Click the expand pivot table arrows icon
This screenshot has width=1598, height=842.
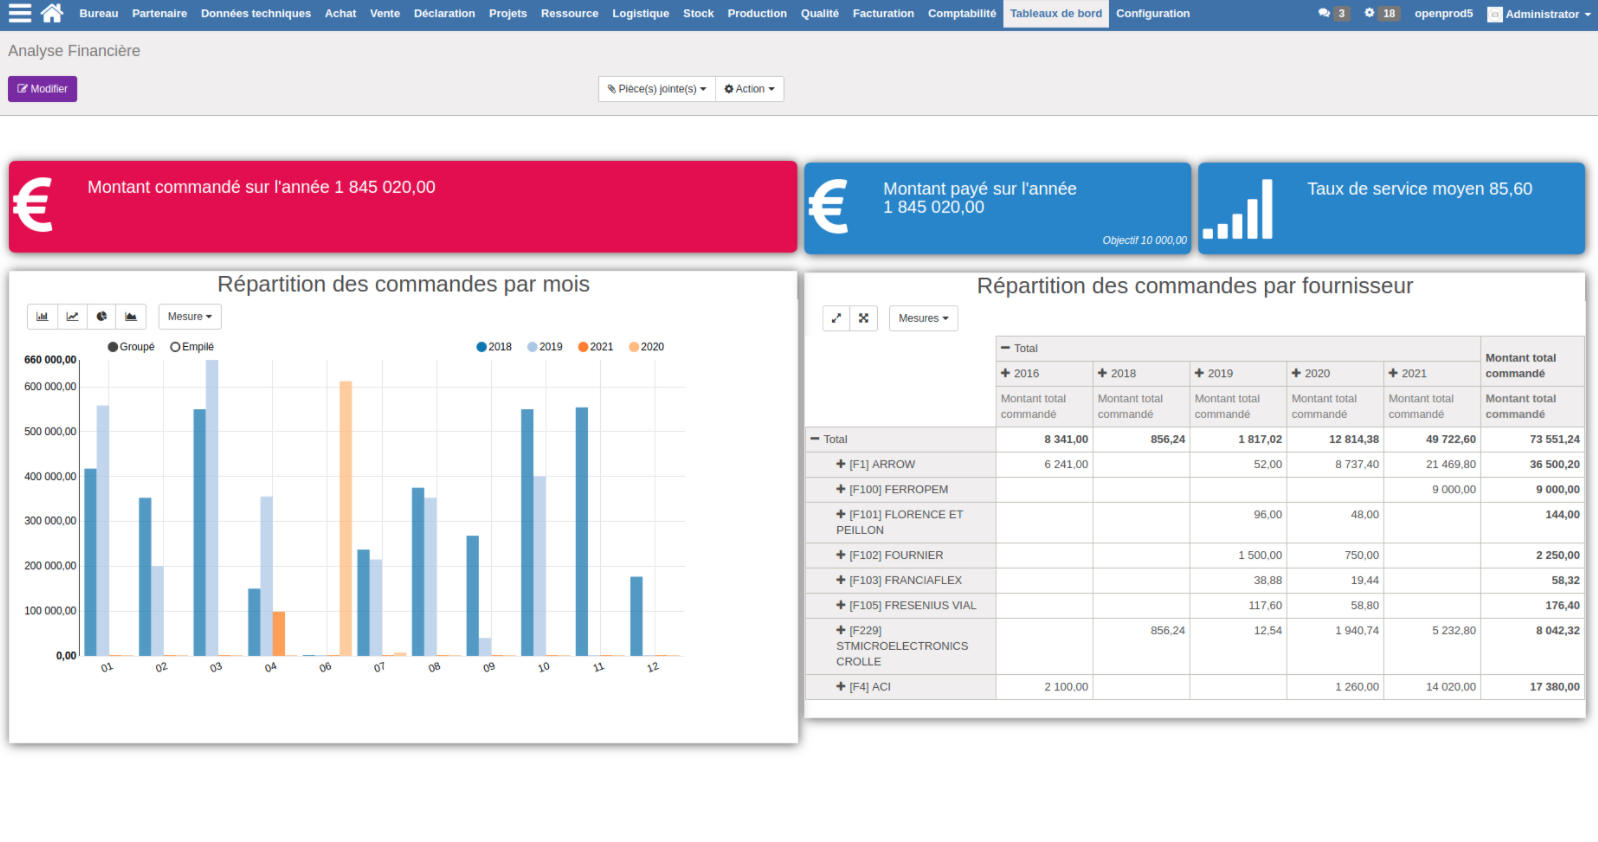click(x=836, y=318)
